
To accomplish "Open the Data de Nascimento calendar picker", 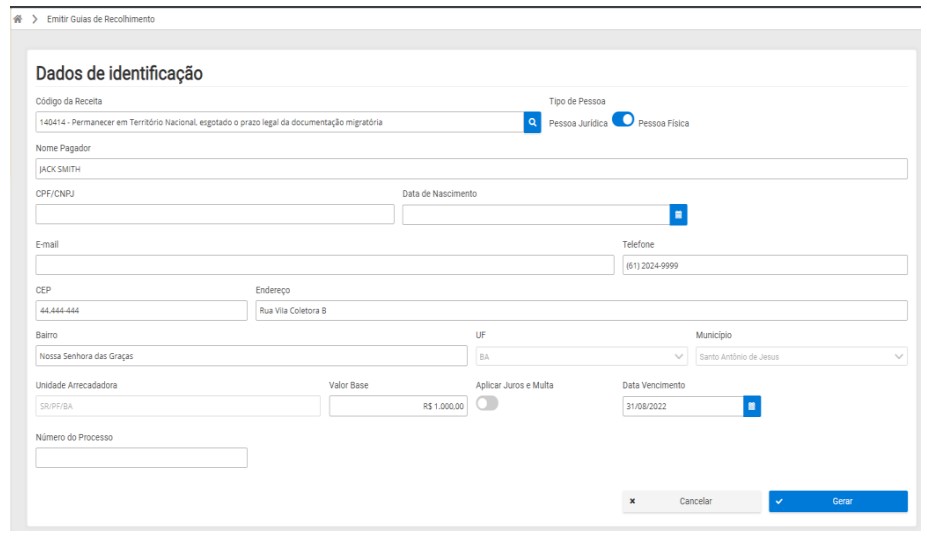I will coord(678,214).
